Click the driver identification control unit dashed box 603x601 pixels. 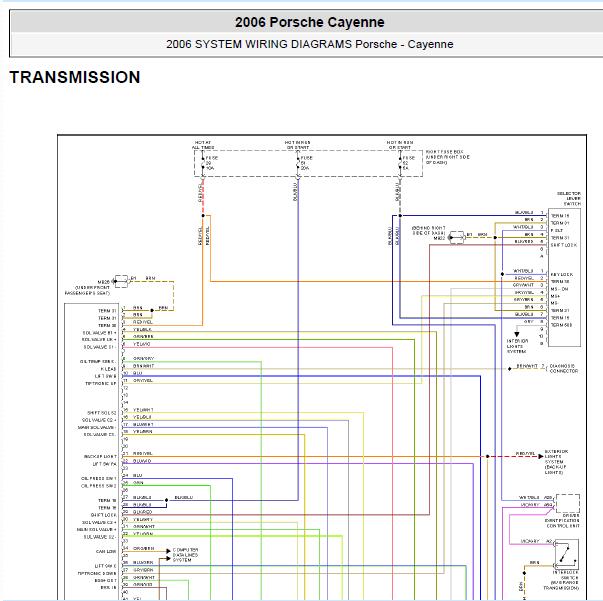click(568, 503)
